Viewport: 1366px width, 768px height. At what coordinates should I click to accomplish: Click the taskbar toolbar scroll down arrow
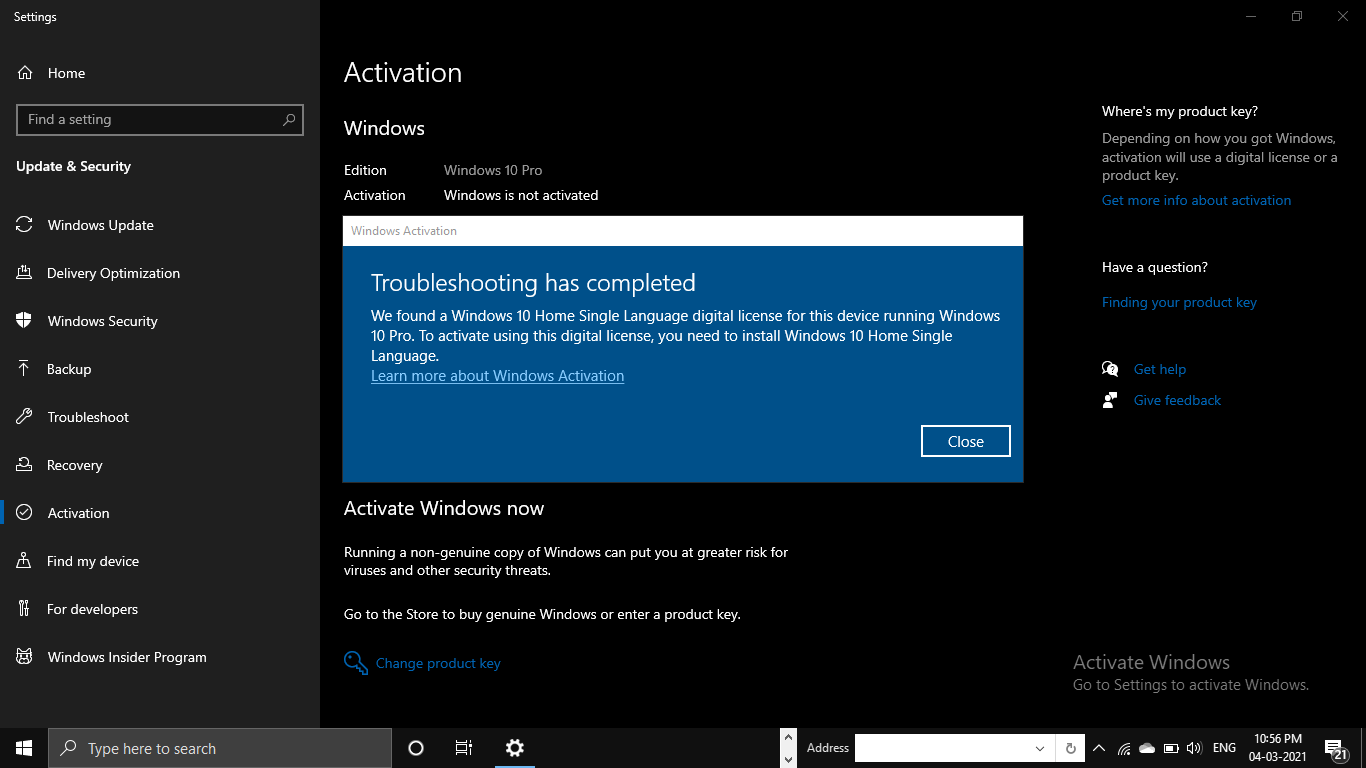pos(787,759)
